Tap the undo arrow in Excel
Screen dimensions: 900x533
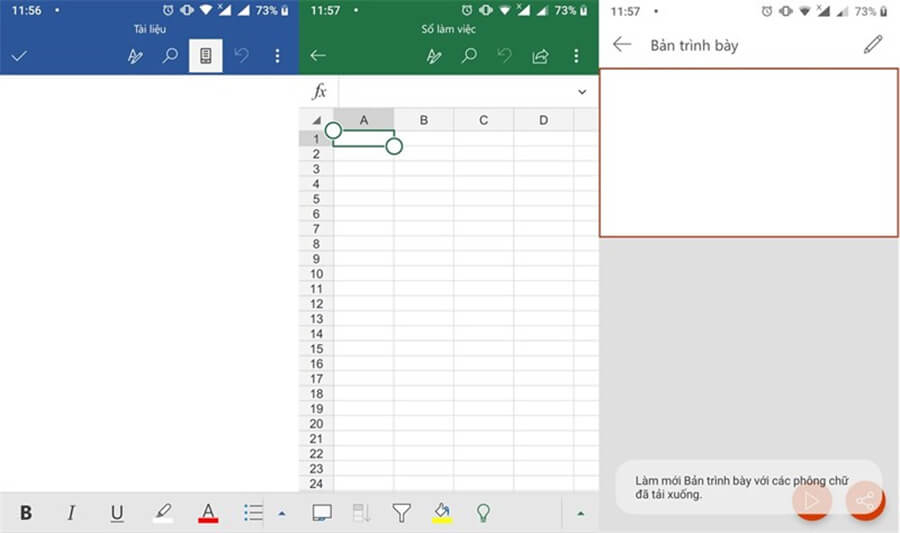pos(505,55)
